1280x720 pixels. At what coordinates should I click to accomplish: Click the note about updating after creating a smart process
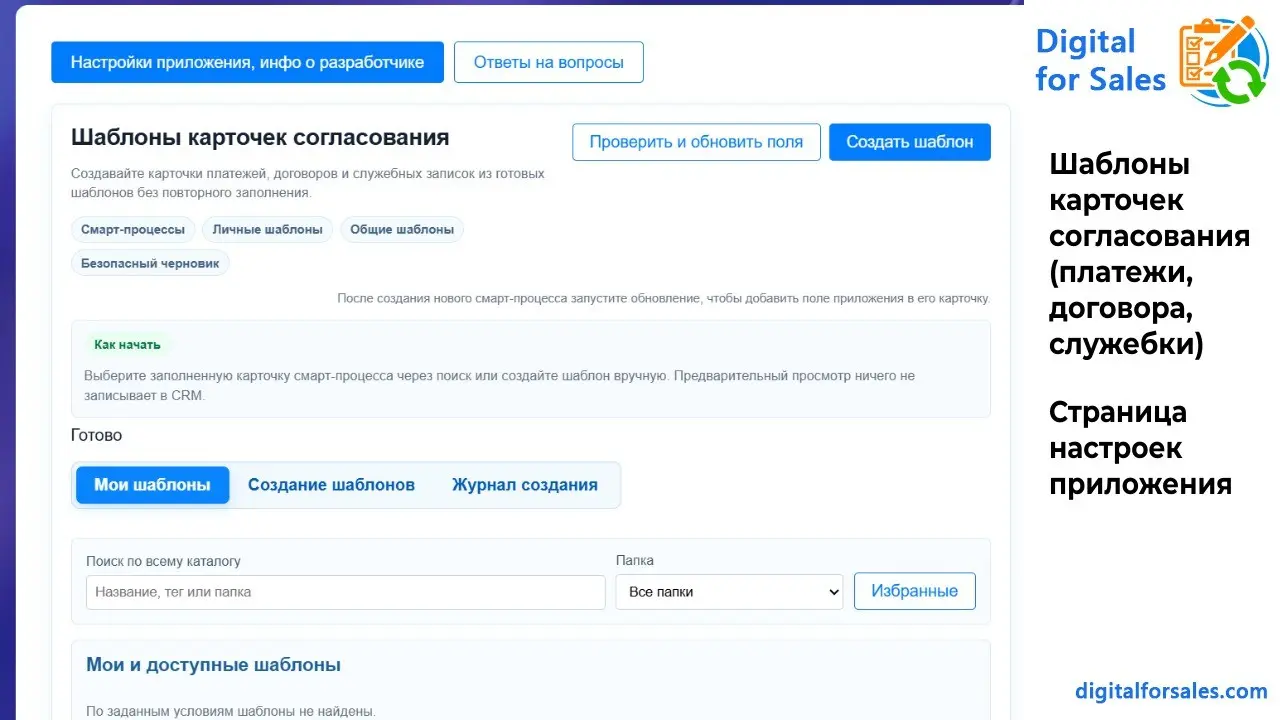point(663,298)
